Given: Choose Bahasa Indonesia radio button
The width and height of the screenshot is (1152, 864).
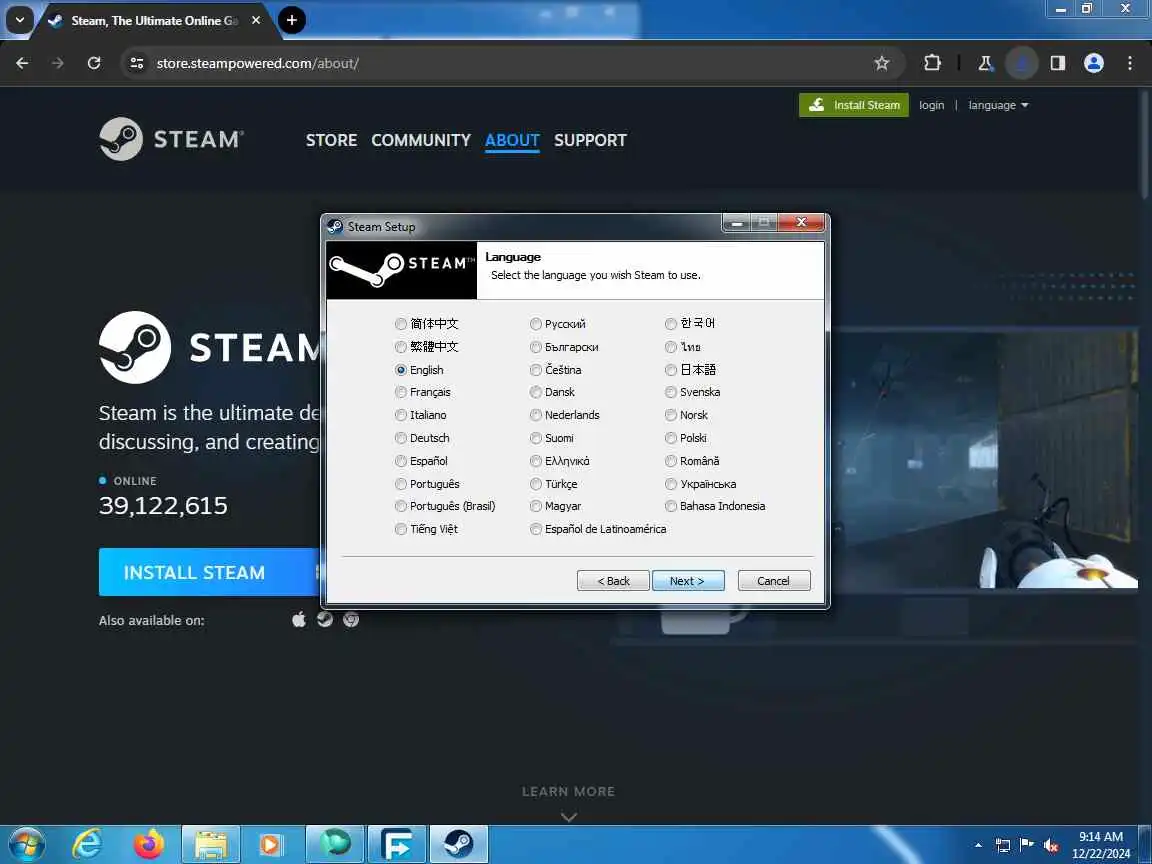Looking at the screenshot, I should pos(671,506).
